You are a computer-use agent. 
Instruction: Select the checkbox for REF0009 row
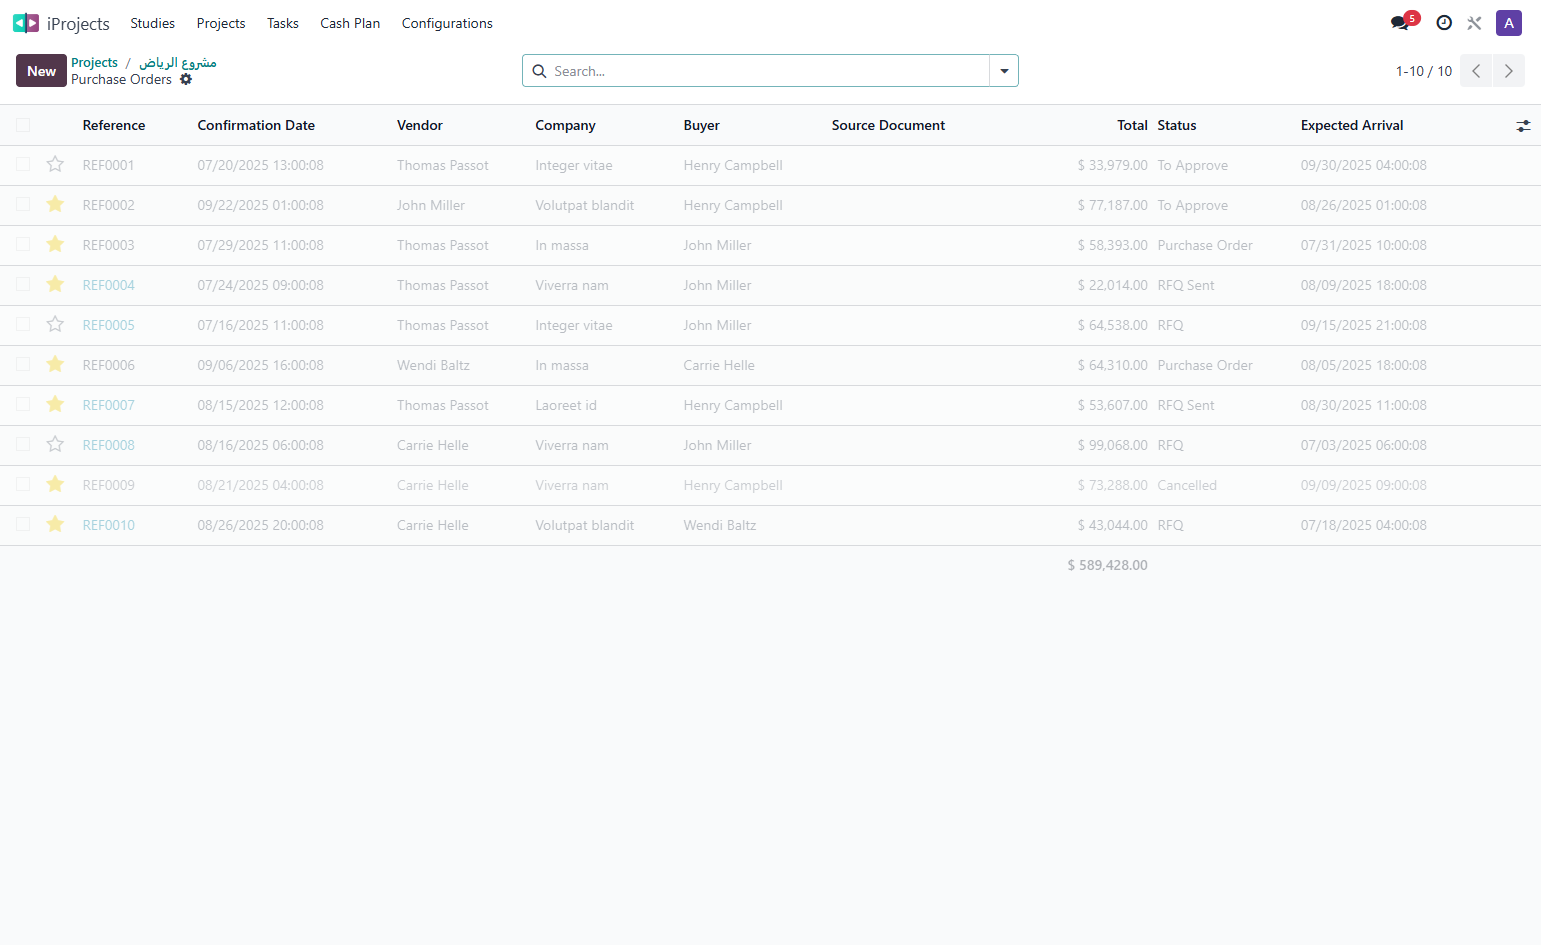(23, 484)
